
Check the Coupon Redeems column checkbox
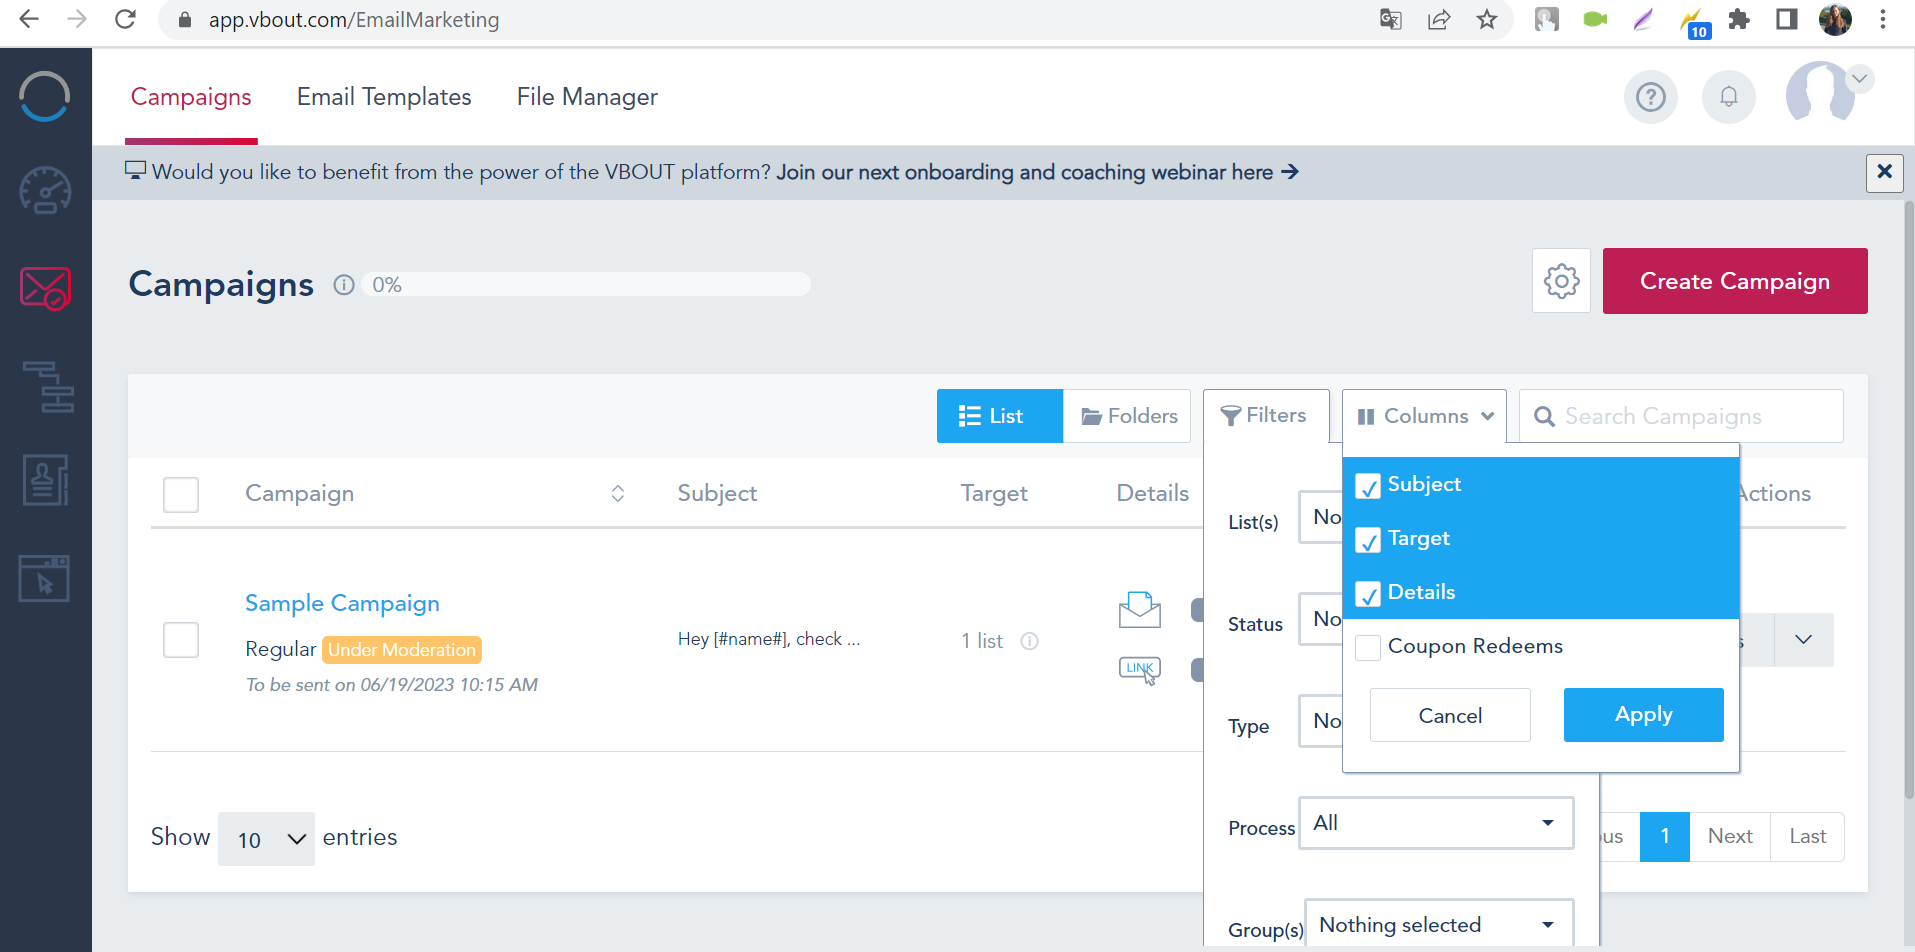coord(1368,647)
